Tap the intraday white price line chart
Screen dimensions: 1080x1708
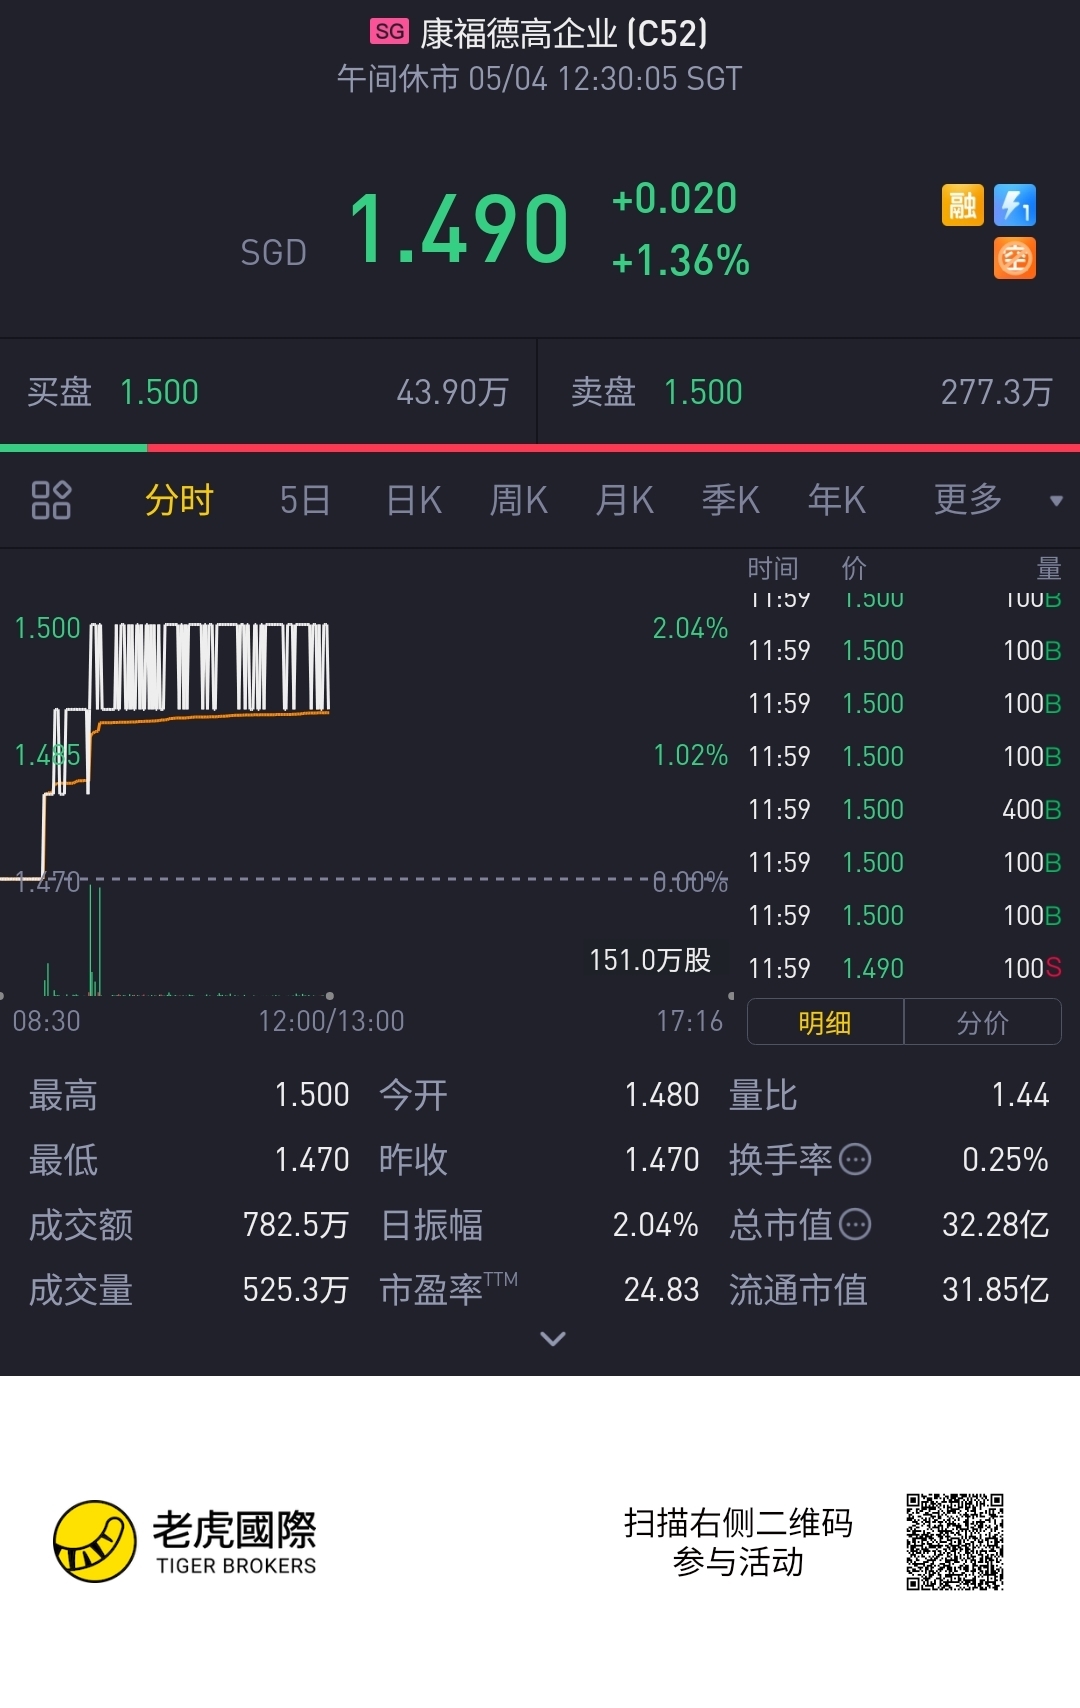pyautogui.click(x=167, y=750)
